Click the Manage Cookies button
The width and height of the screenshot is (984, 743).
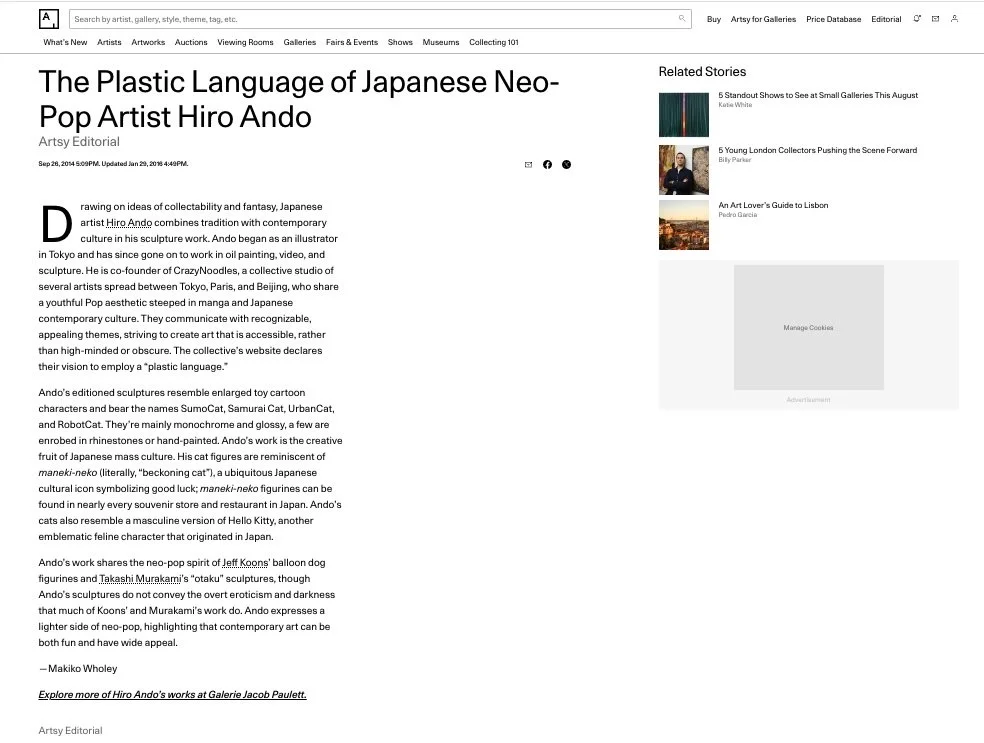pyautogui.click(x=808, y=328)
